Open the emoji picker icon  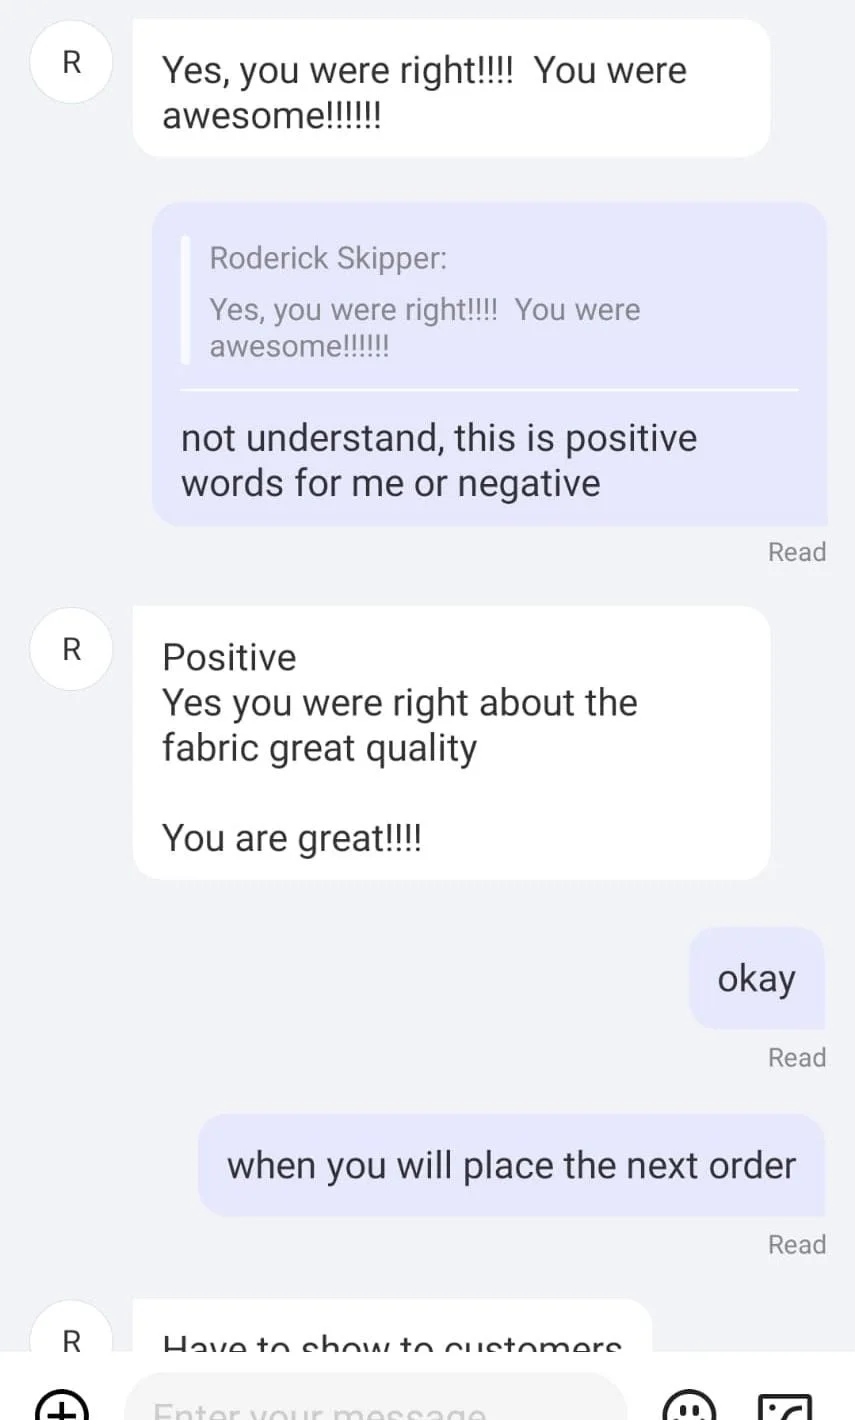(689, 1407)
